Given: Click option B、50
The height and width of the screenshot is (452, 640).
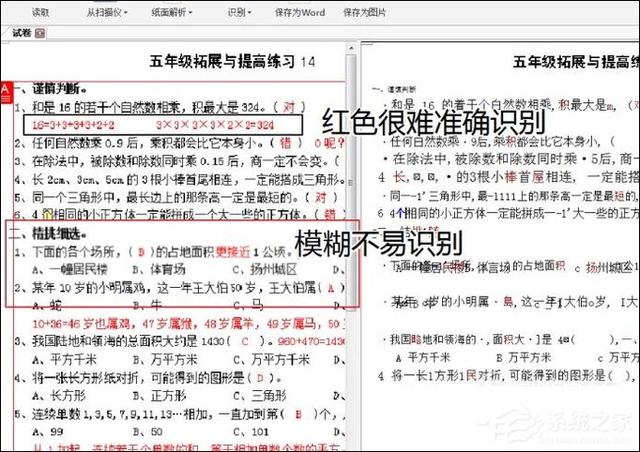Looking at the screenshot, I should click(x=148, y=432).
